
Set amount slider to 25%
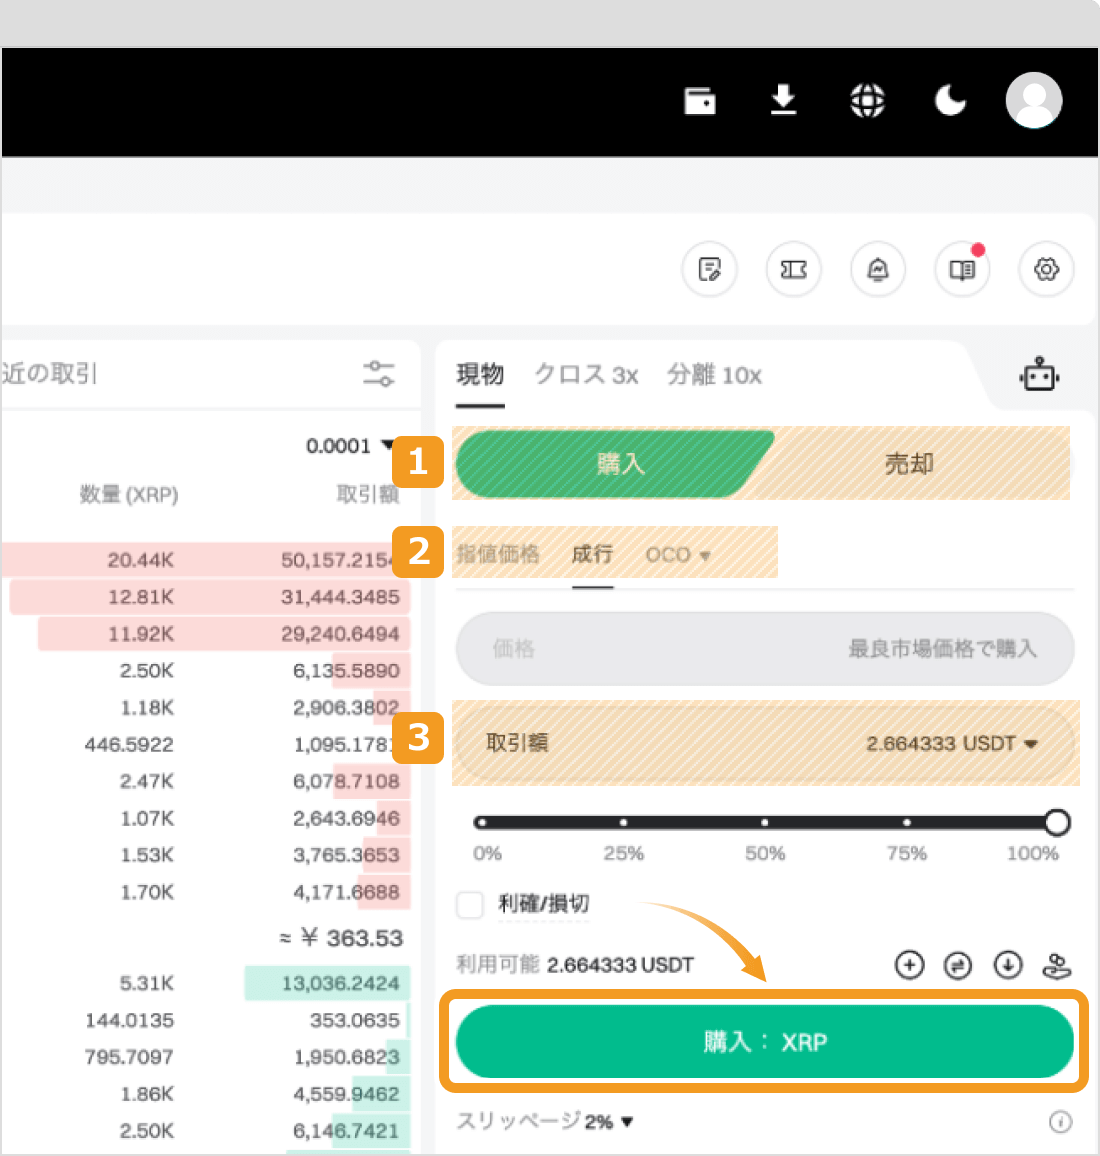(623, 822)
